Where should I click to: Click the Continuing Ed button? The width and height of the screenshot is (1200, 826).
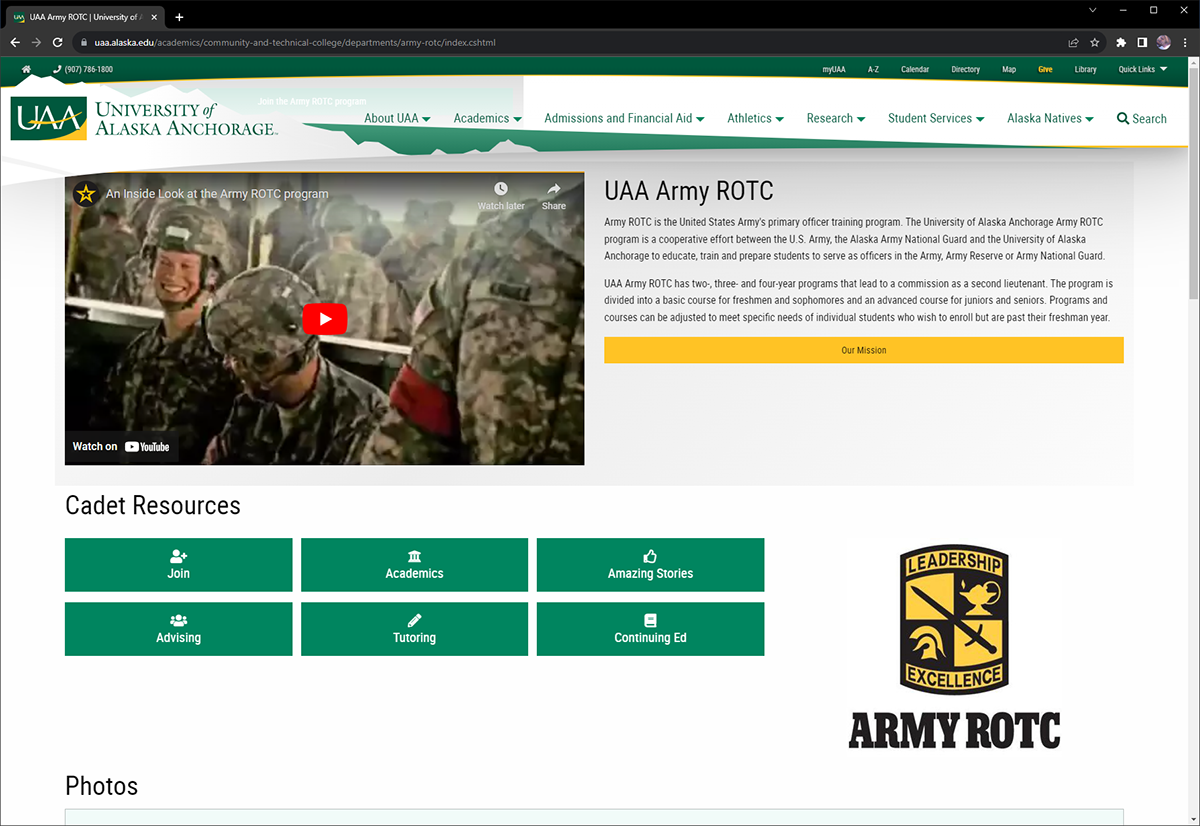[650, 629]
